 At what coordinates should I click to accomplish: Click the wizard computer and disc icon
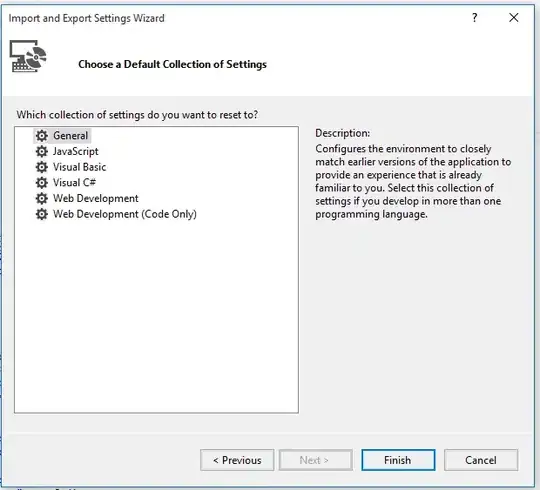click(28, 56)
